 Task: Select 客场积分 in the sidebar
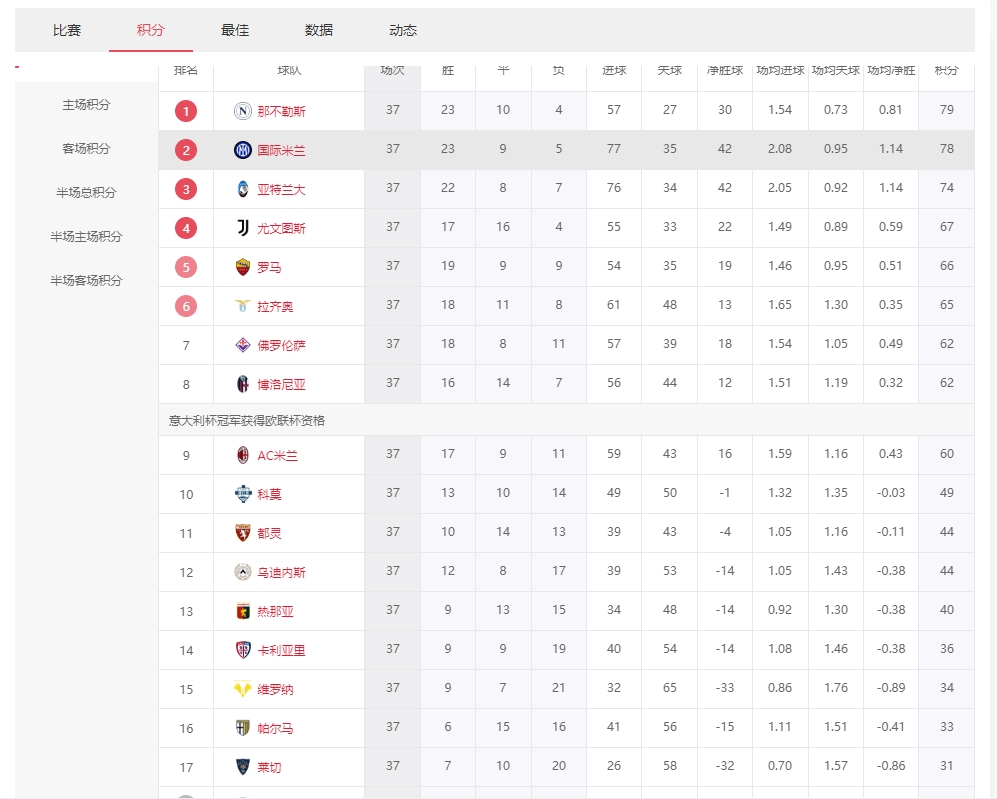pyautogui.click(x=86, y=149)
